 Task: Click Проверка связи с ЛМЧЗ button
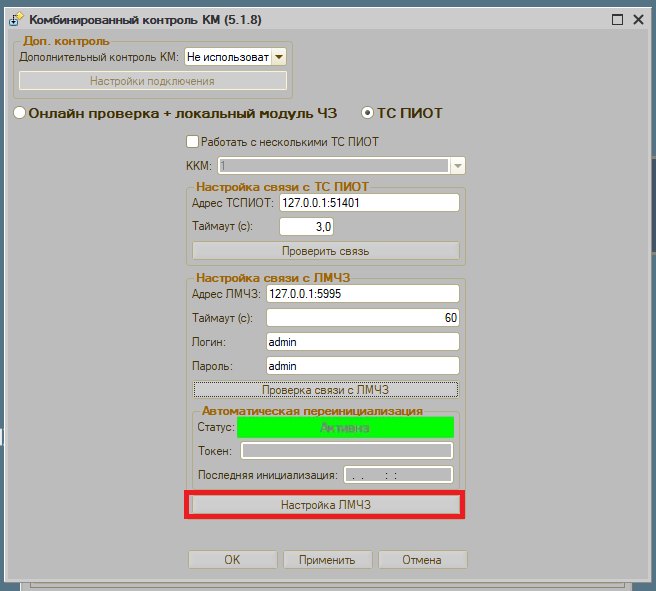(325, 390)
